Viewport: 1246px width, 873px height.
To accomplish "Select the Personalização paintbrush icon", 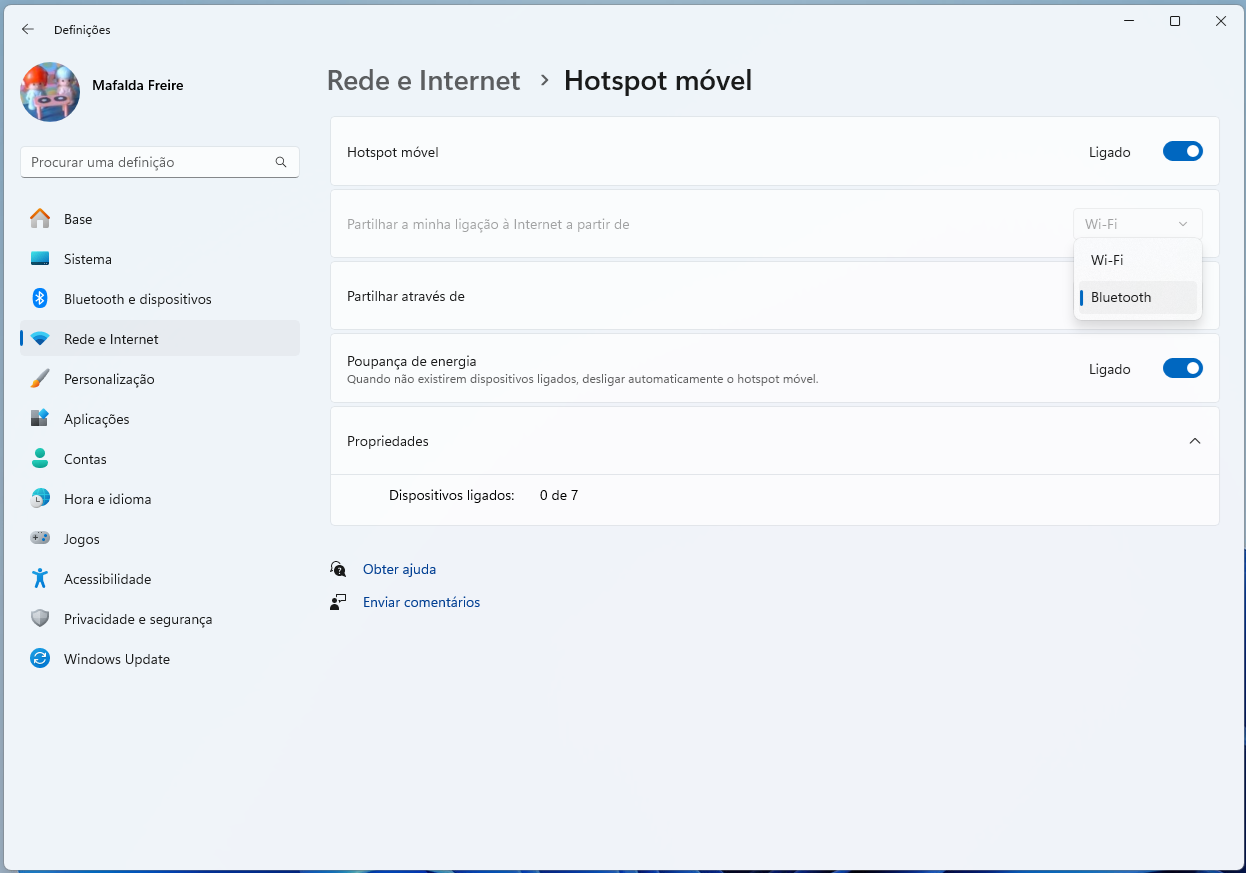I will [40, 379].
